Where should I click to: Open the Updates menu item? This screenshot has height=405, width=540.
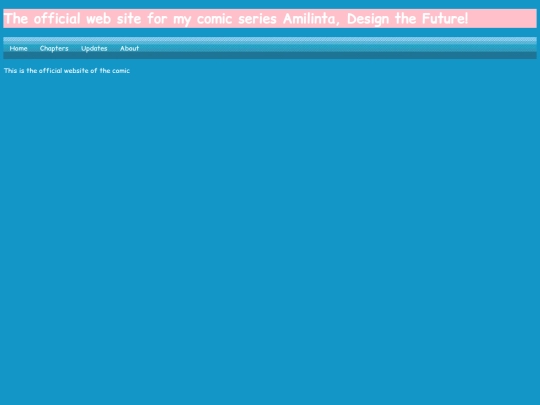(x=94, y=49)
